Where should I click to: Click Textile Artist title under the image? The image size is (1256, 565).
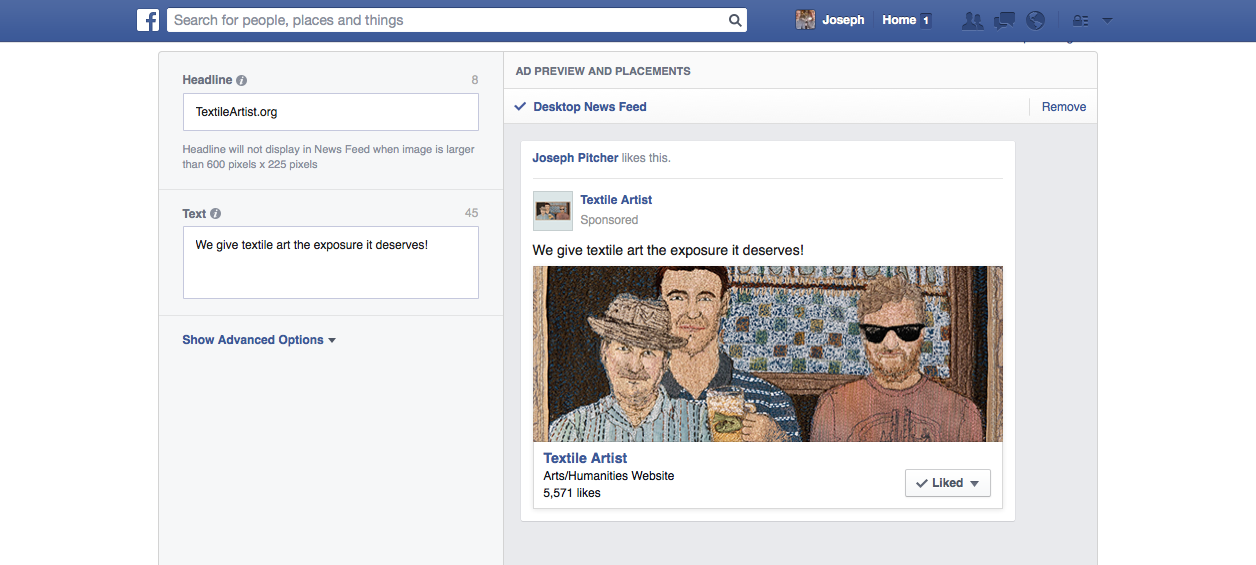(x=585, y=458)
